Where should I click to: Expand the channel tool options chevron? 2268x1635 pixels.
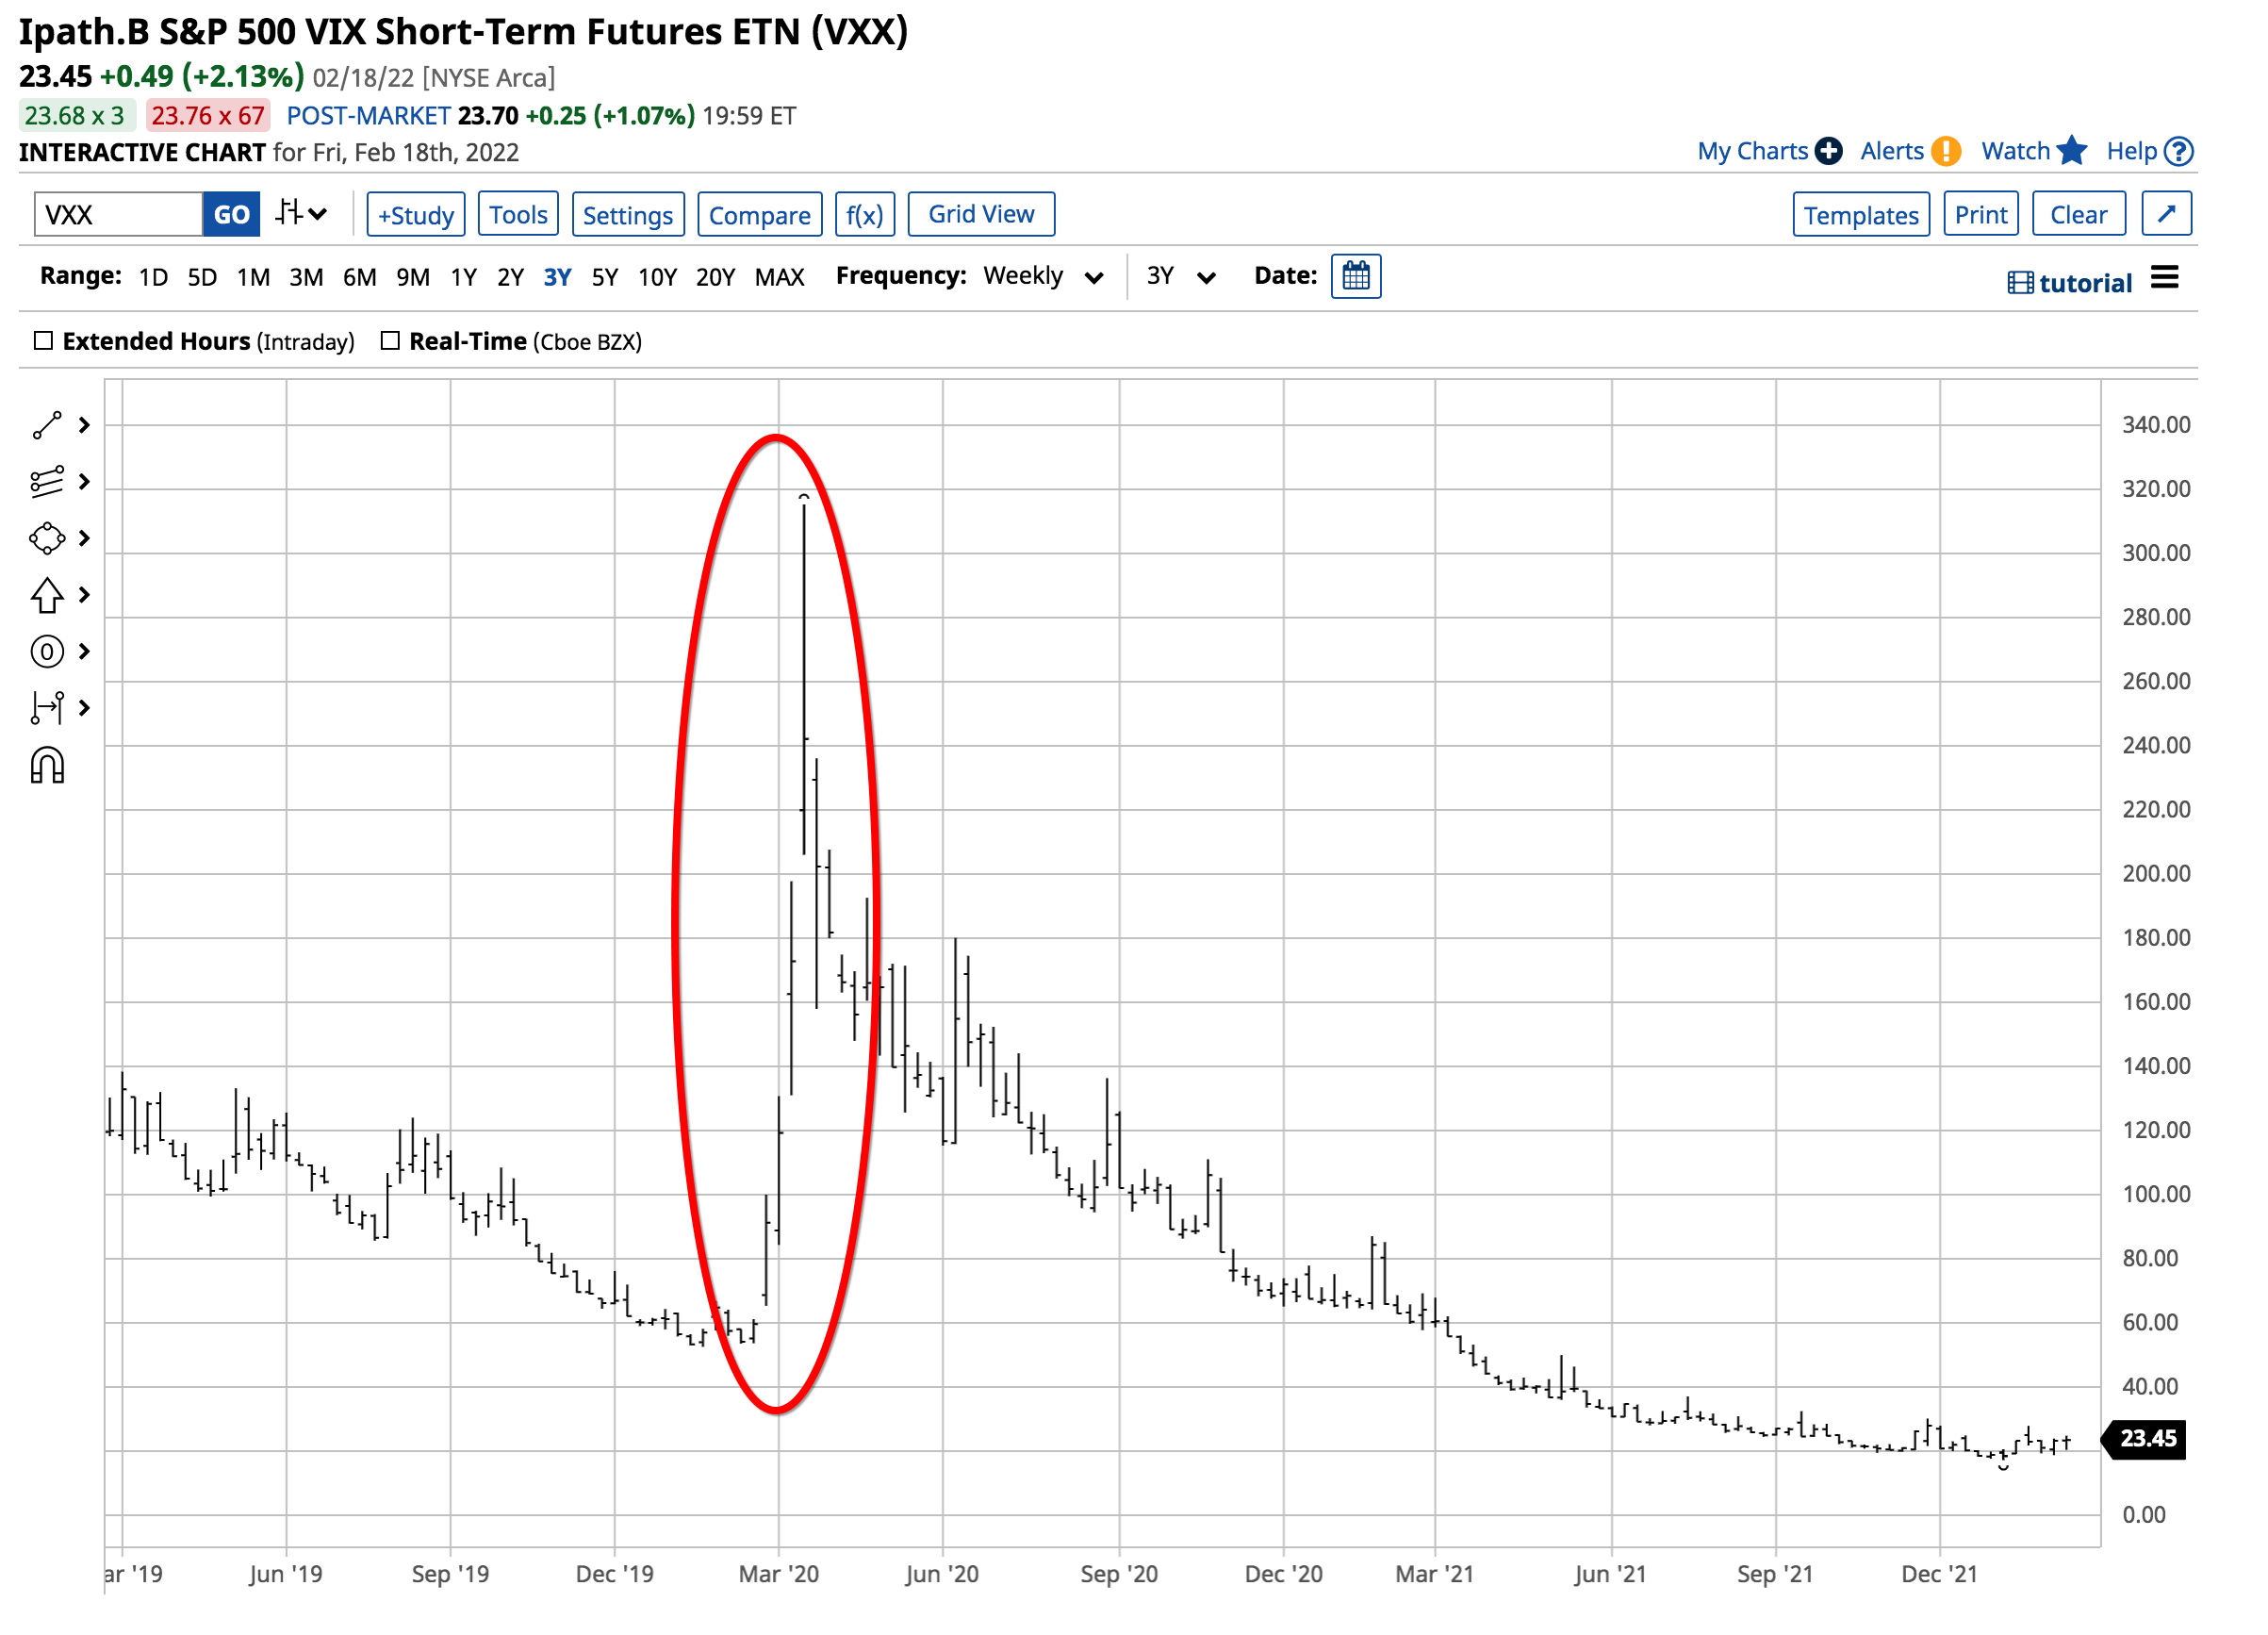coord(85,482)
